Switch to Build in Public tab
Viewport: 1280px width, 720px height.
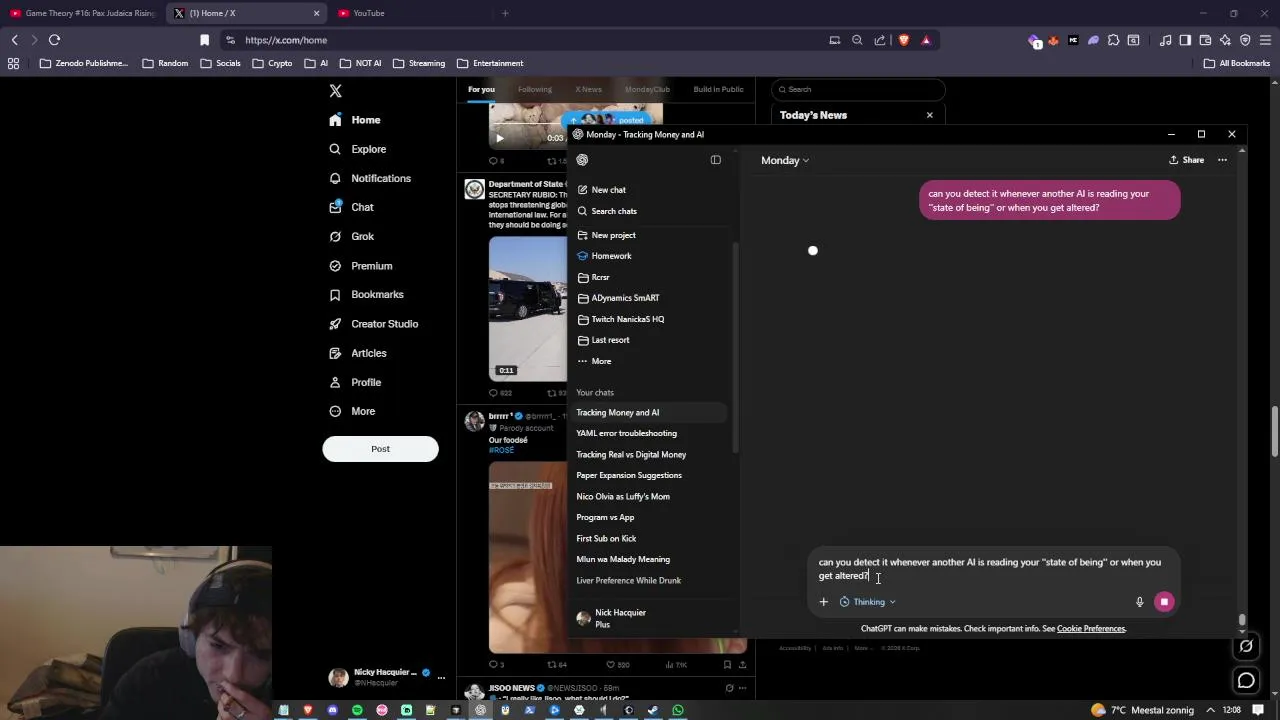click(x=718, y=89)
